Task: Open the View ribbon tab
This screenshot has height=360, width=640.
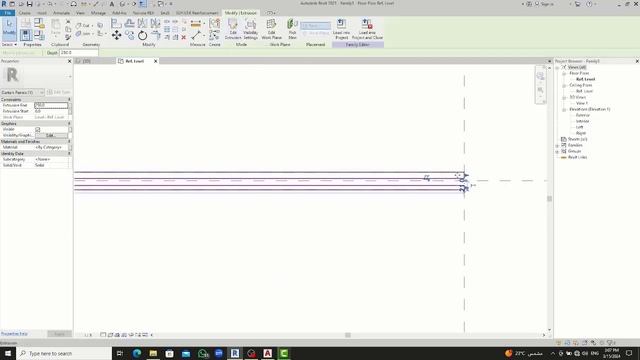Action: pyautogui.click(x=80, y=13)
